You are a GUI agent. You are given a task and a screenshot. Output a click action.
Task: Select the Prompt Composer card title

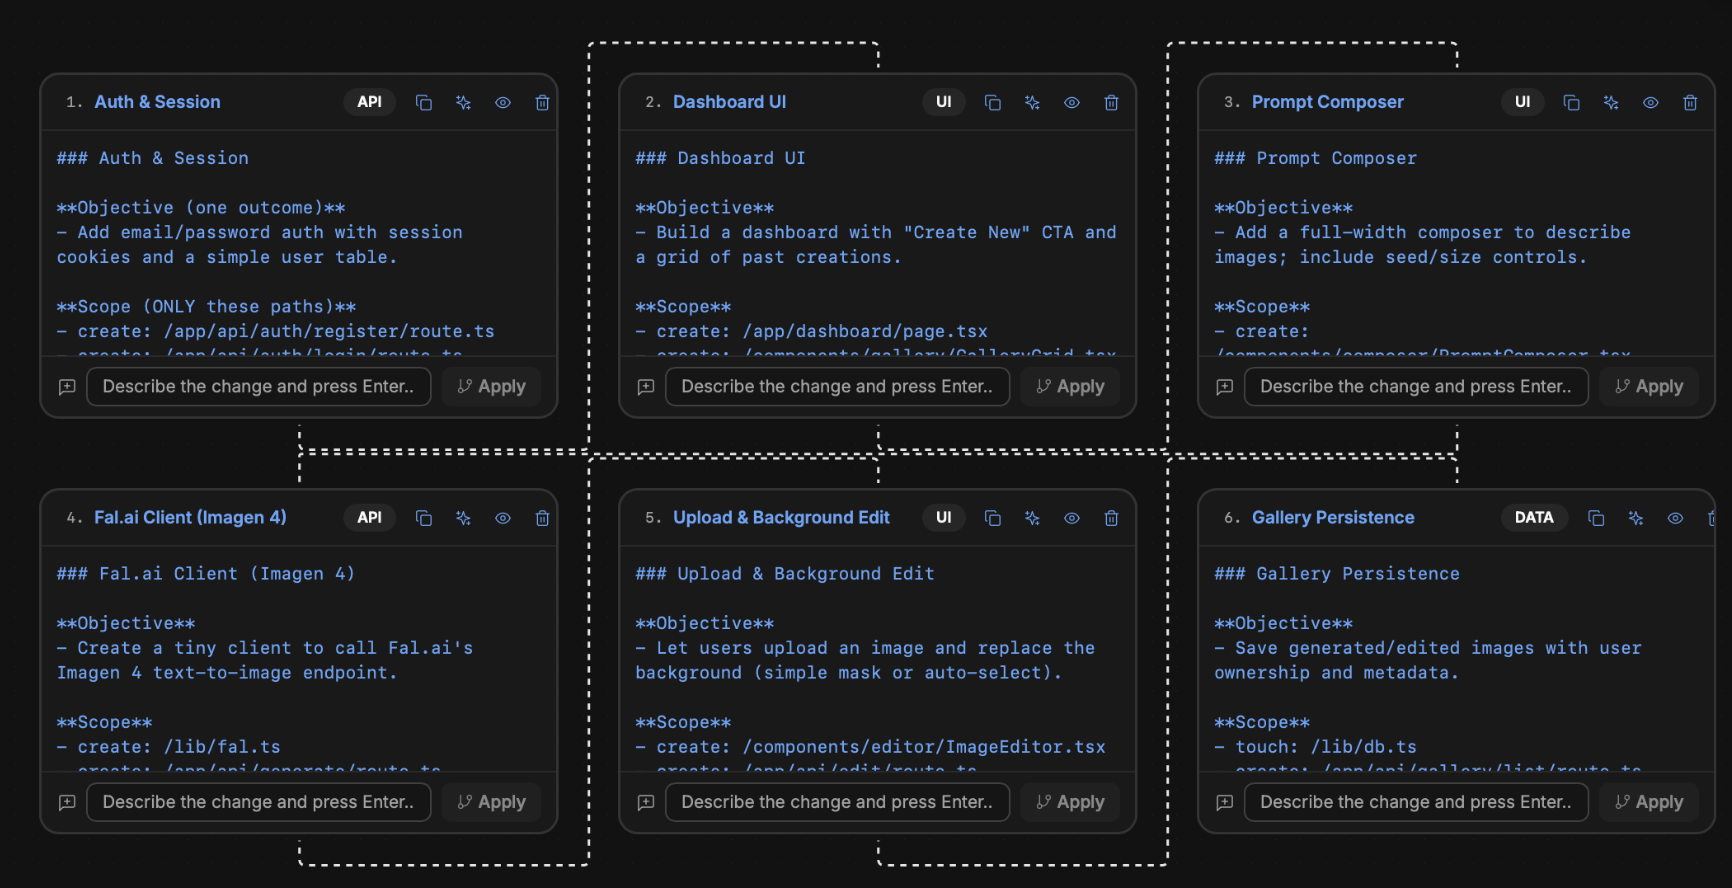tap(1327, 102)
